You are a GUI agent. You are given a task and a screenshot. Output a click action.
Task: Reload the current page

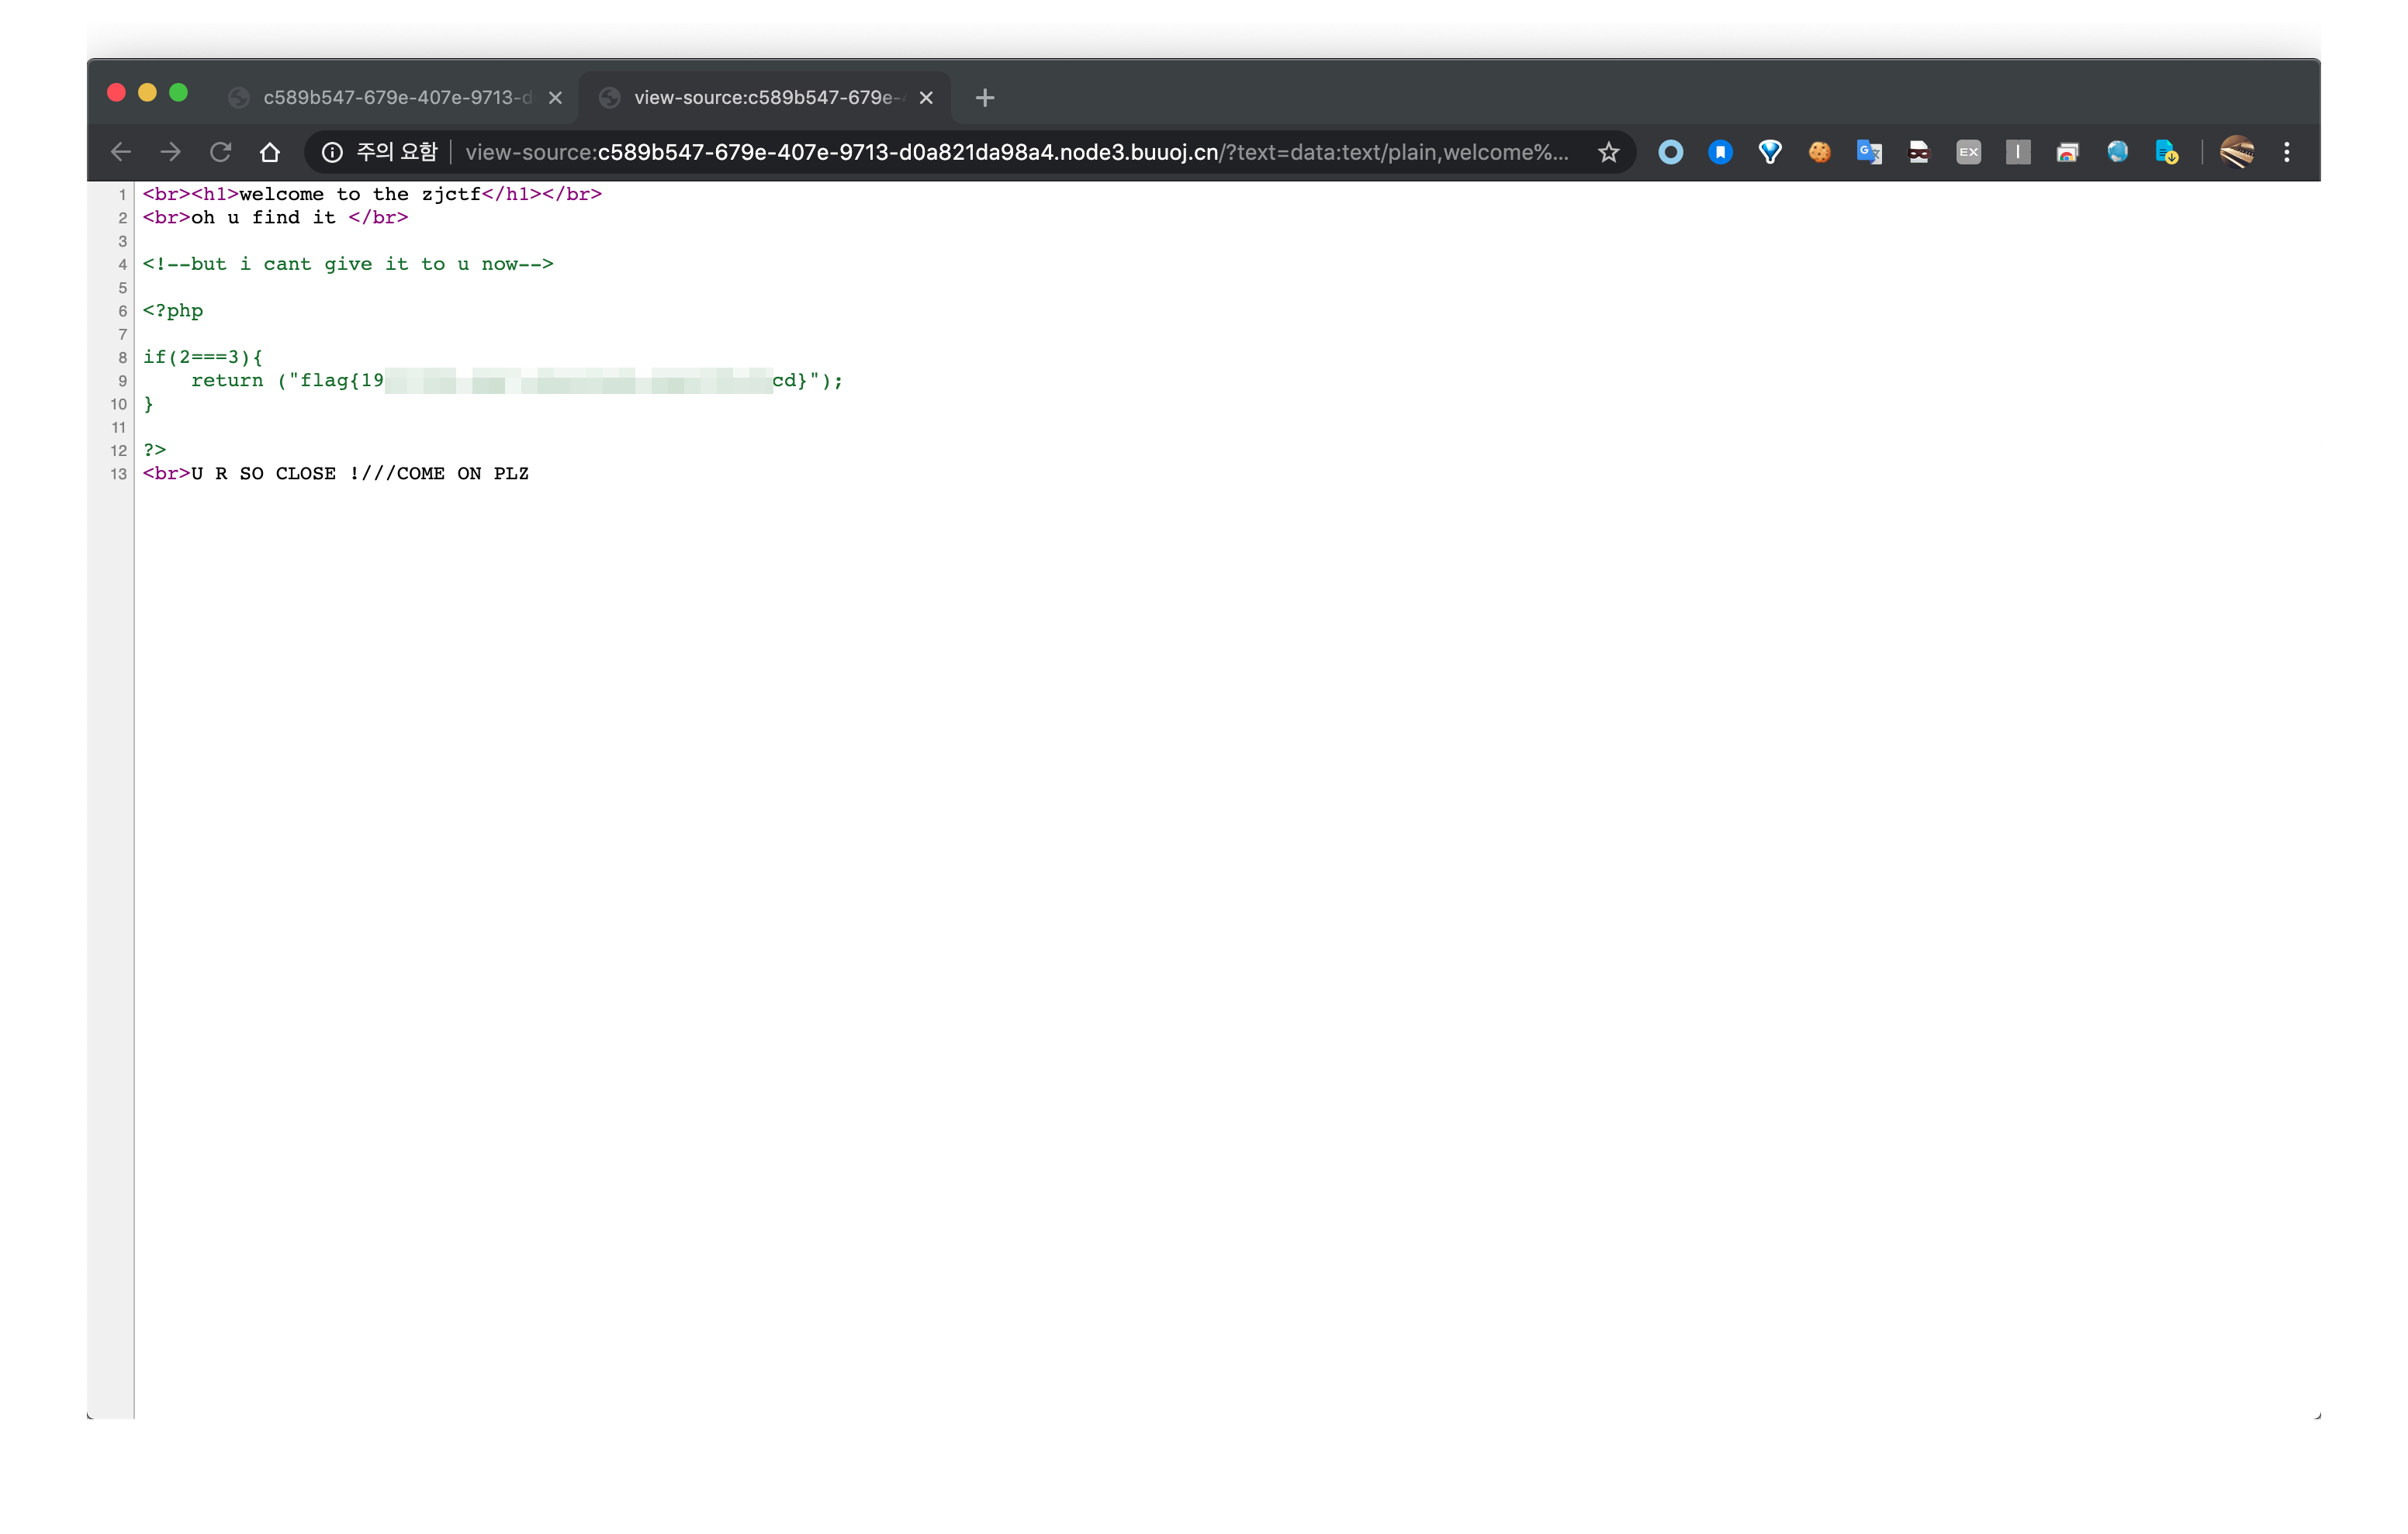[220, 152]
